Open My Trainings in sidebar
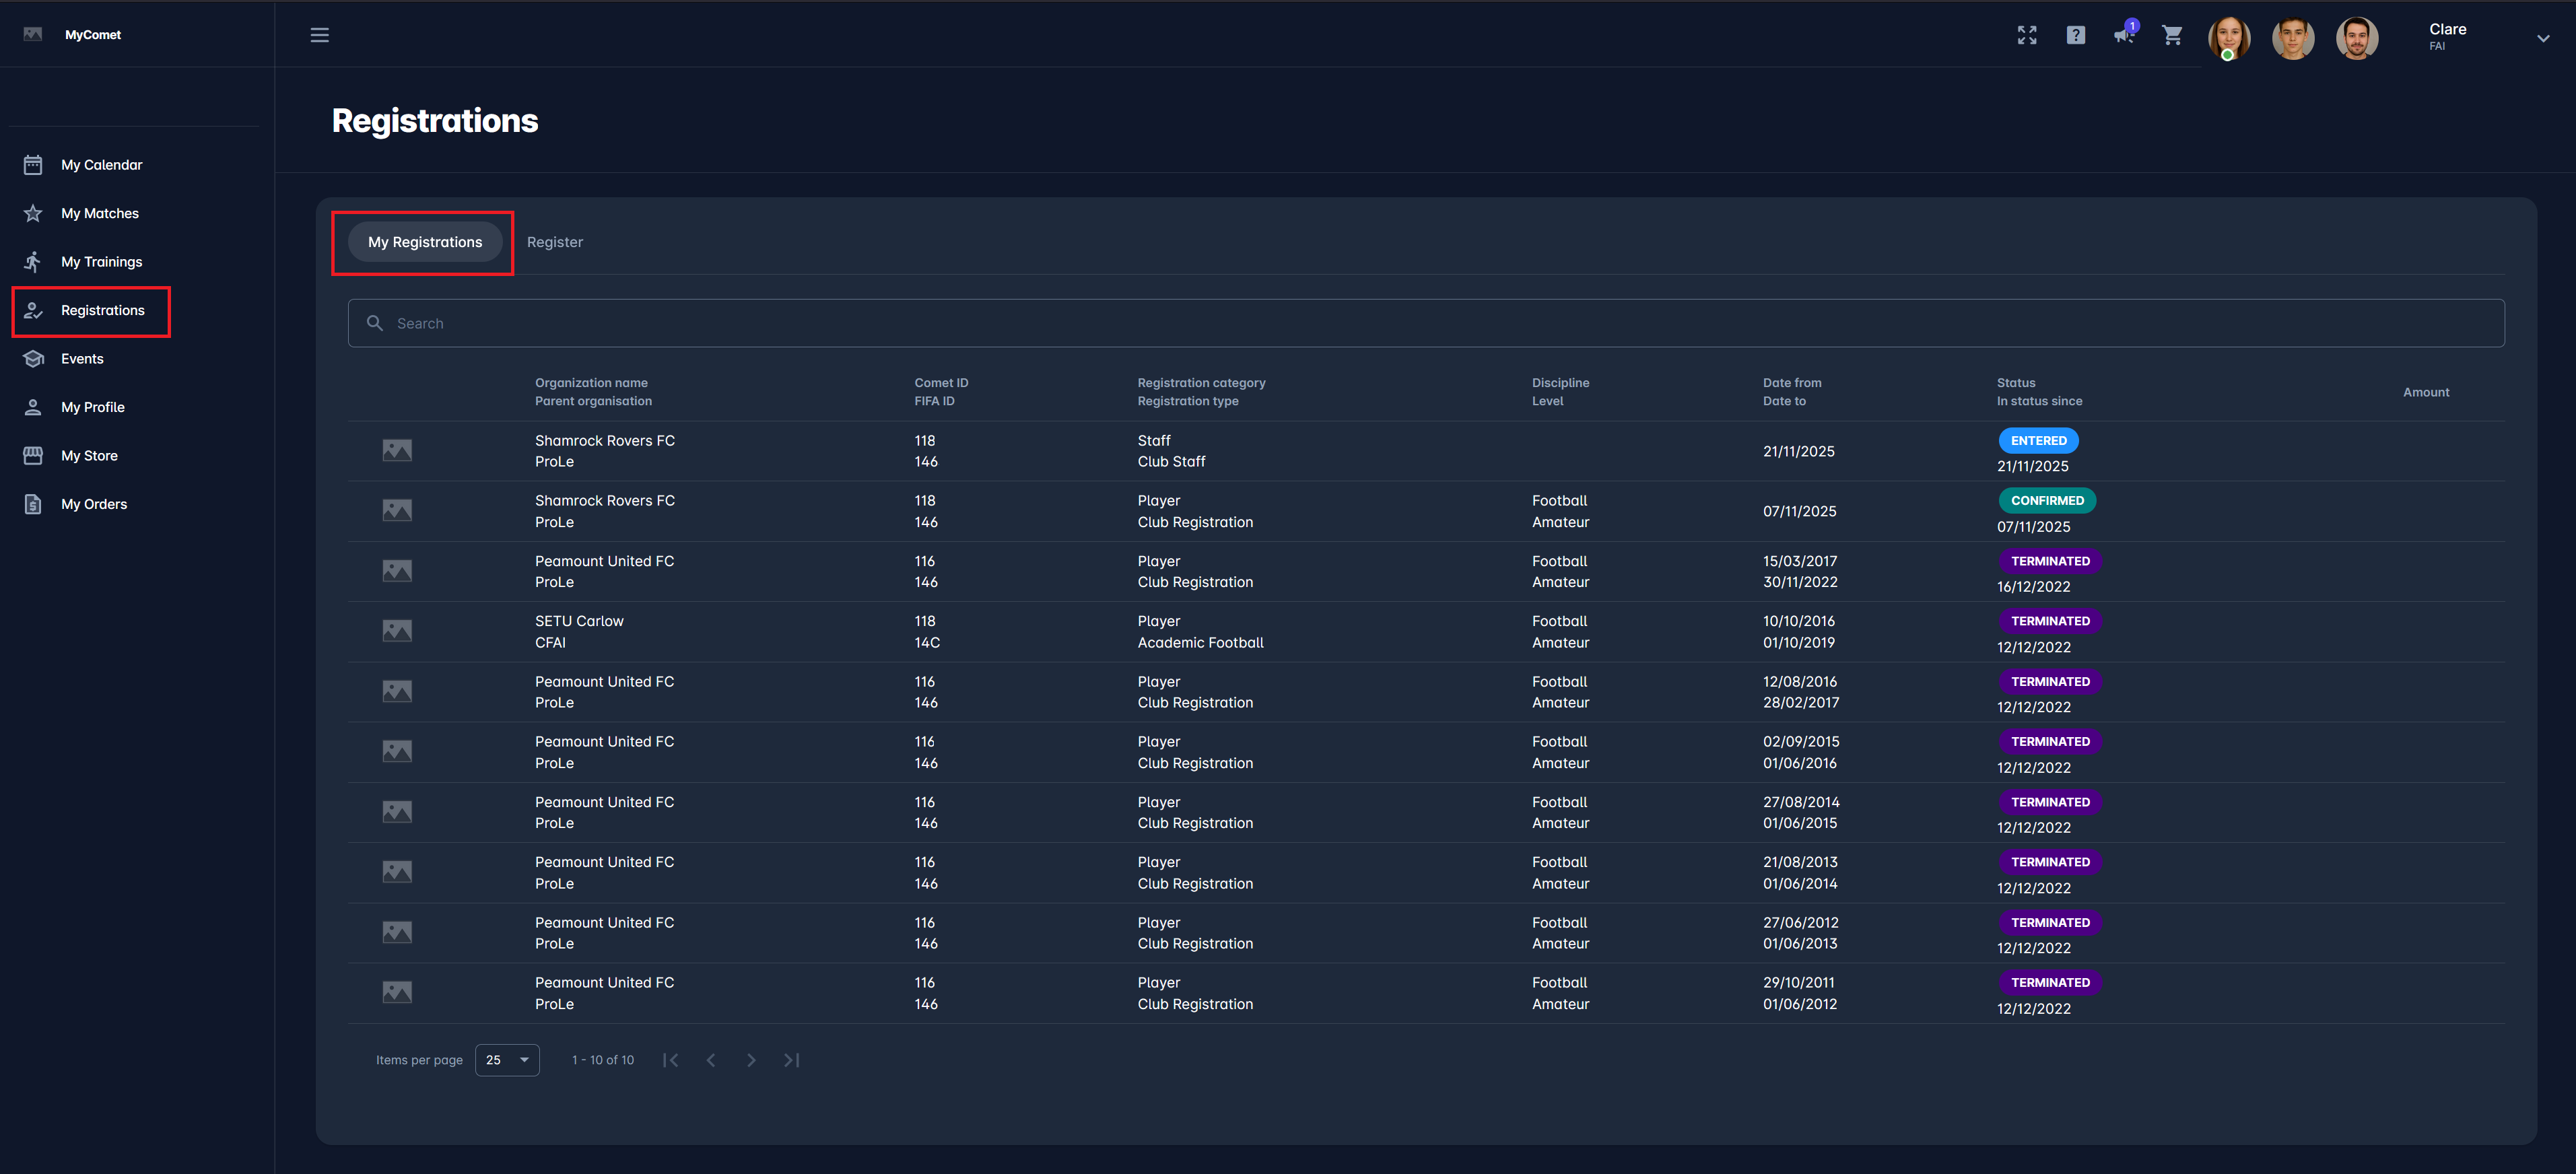Screen dimensions: 2576x1174 pos(101,262)
